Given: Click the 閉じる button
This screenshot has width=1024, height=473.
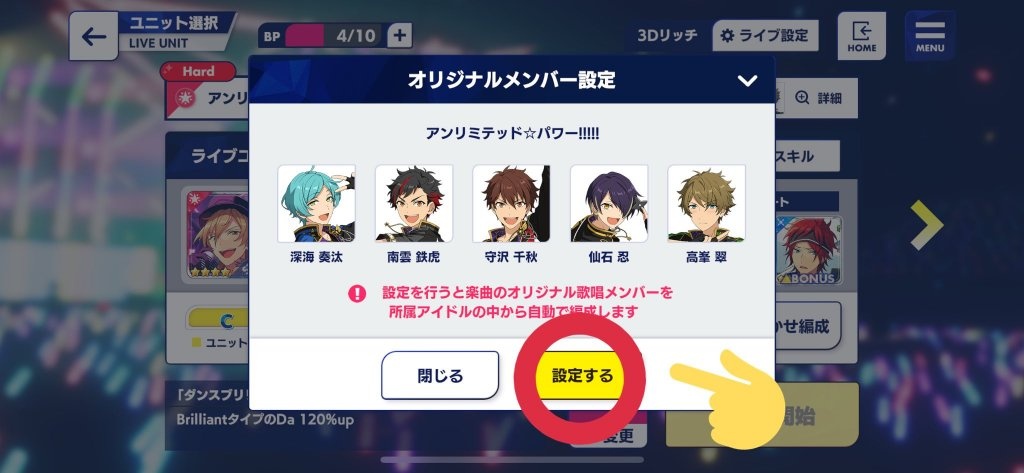Looking at the screenshot, I should tap(440, 376).
